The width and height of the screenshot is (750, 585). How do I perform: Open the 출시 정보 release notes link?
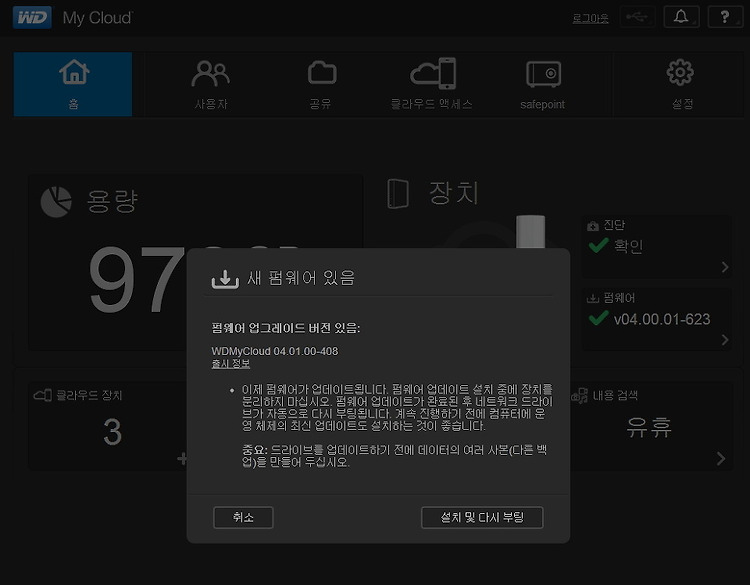[x=231, y=364]
